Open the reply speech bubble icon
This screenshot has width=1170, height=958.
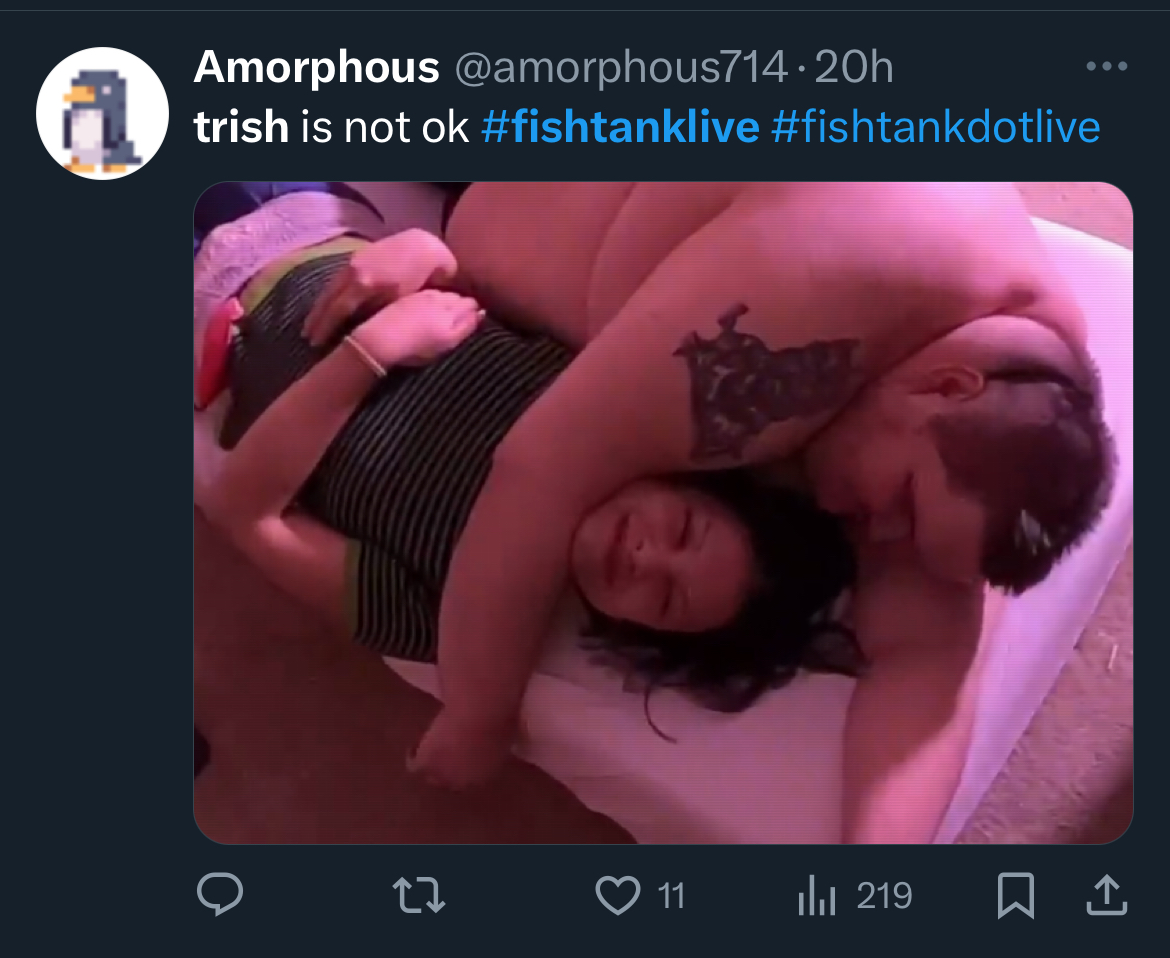[x=220, y=894]
